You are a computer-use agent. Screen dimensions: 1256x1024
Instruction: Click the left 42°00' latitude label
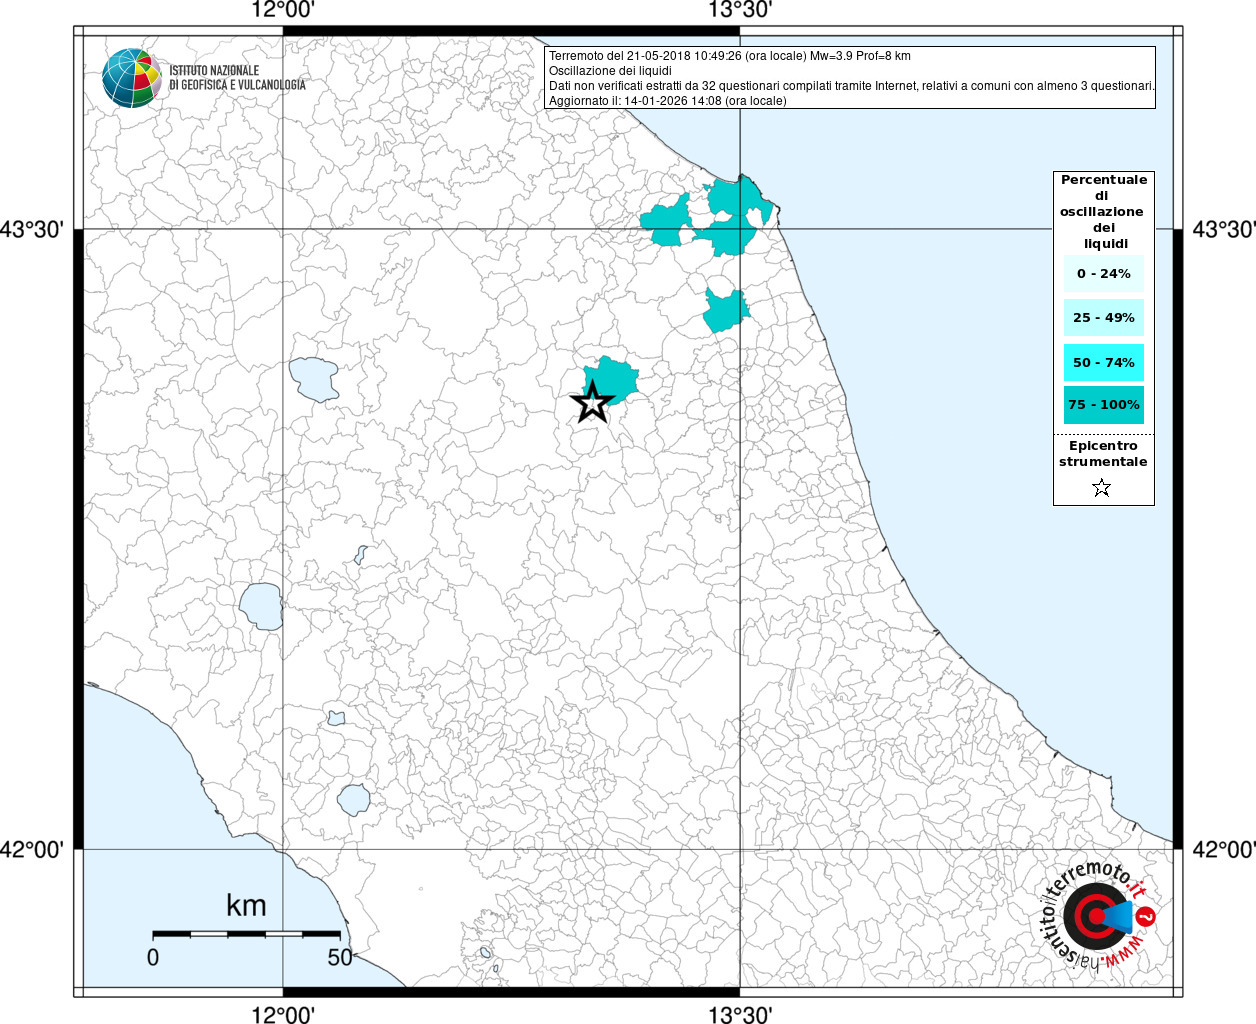[32, 850]
